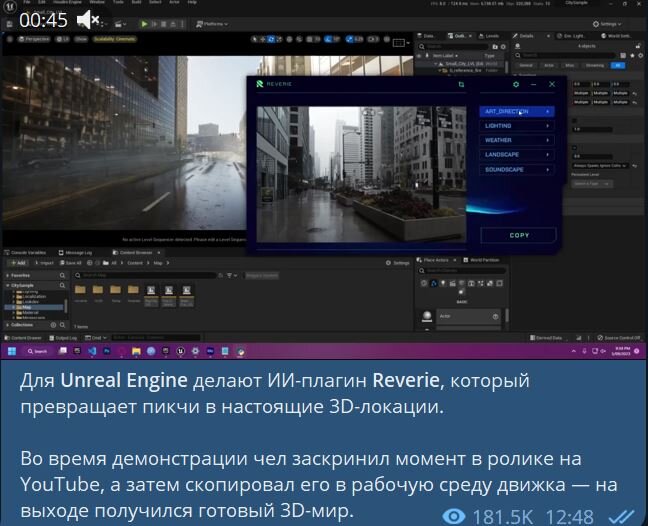This screenshot has height=526, width=648.
Task: Open the SOUNDSCAPE category
Action: point(517,170)
